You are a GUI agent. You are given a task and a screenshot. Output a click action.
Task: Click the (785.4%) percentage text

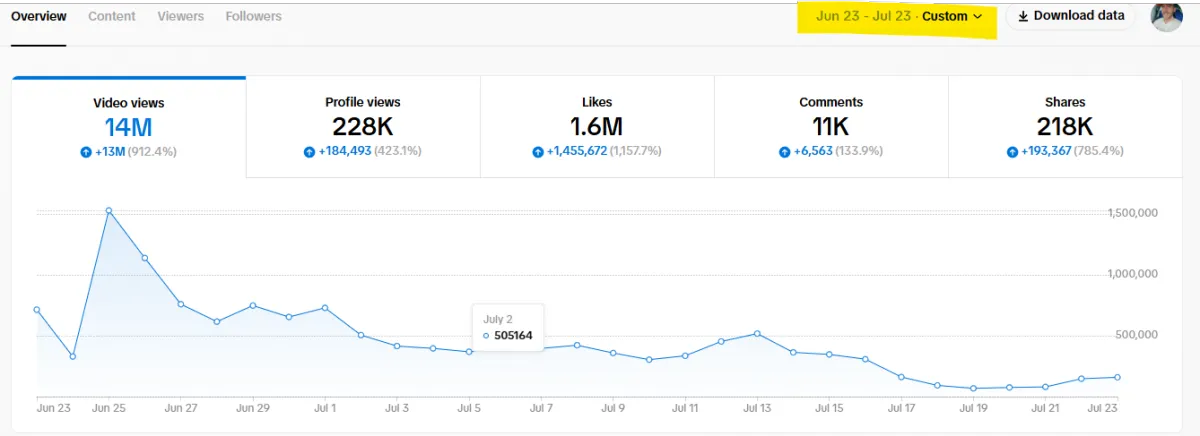(1099, 152)
